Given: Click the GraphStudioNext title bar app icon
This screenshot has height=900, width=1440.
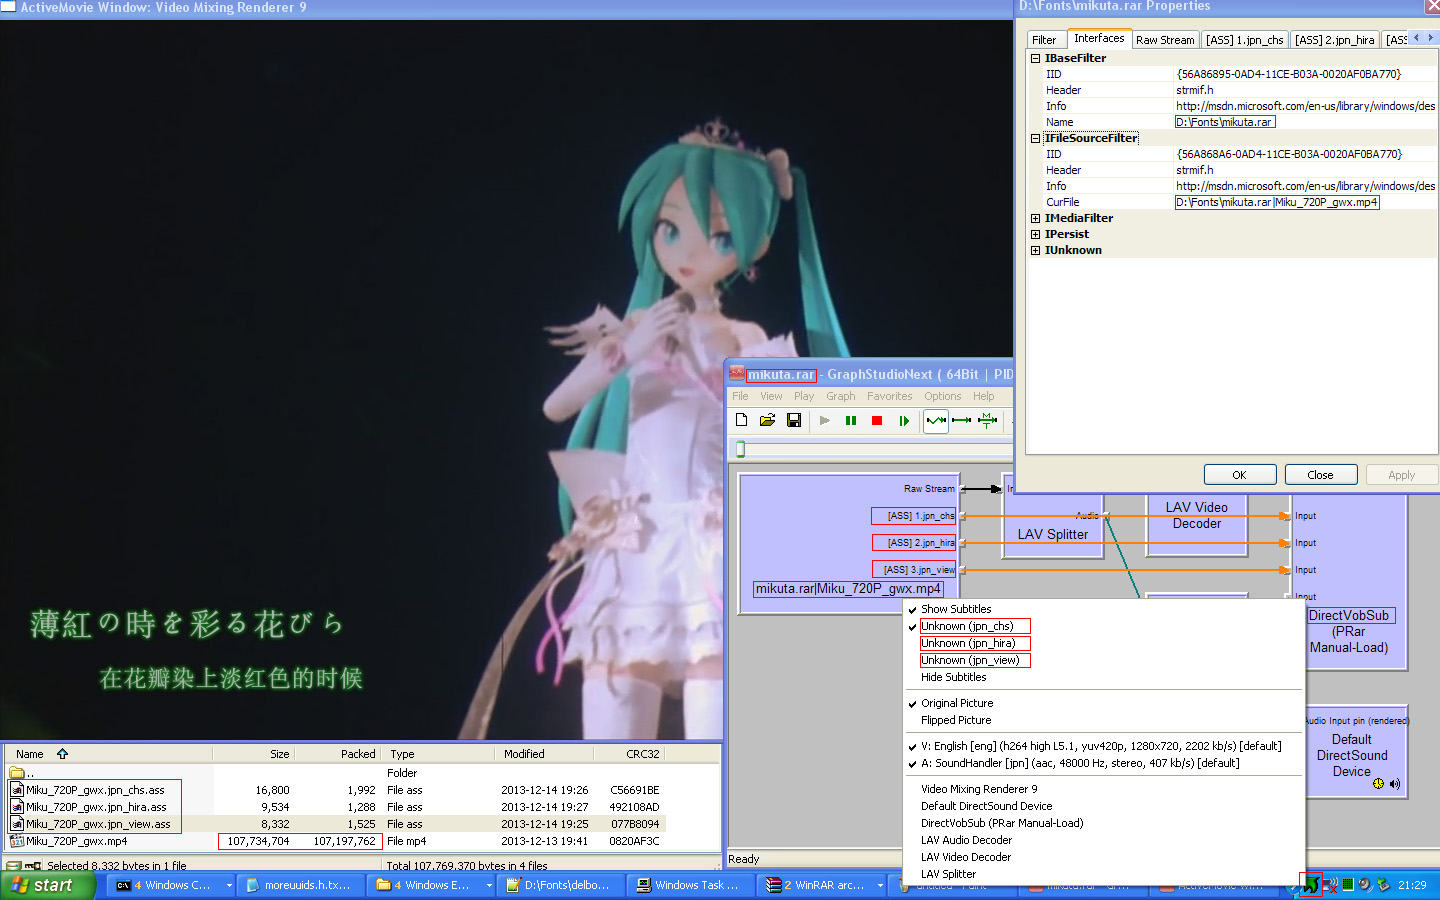Looking at the screenshot, I should (x=737, y=374).
